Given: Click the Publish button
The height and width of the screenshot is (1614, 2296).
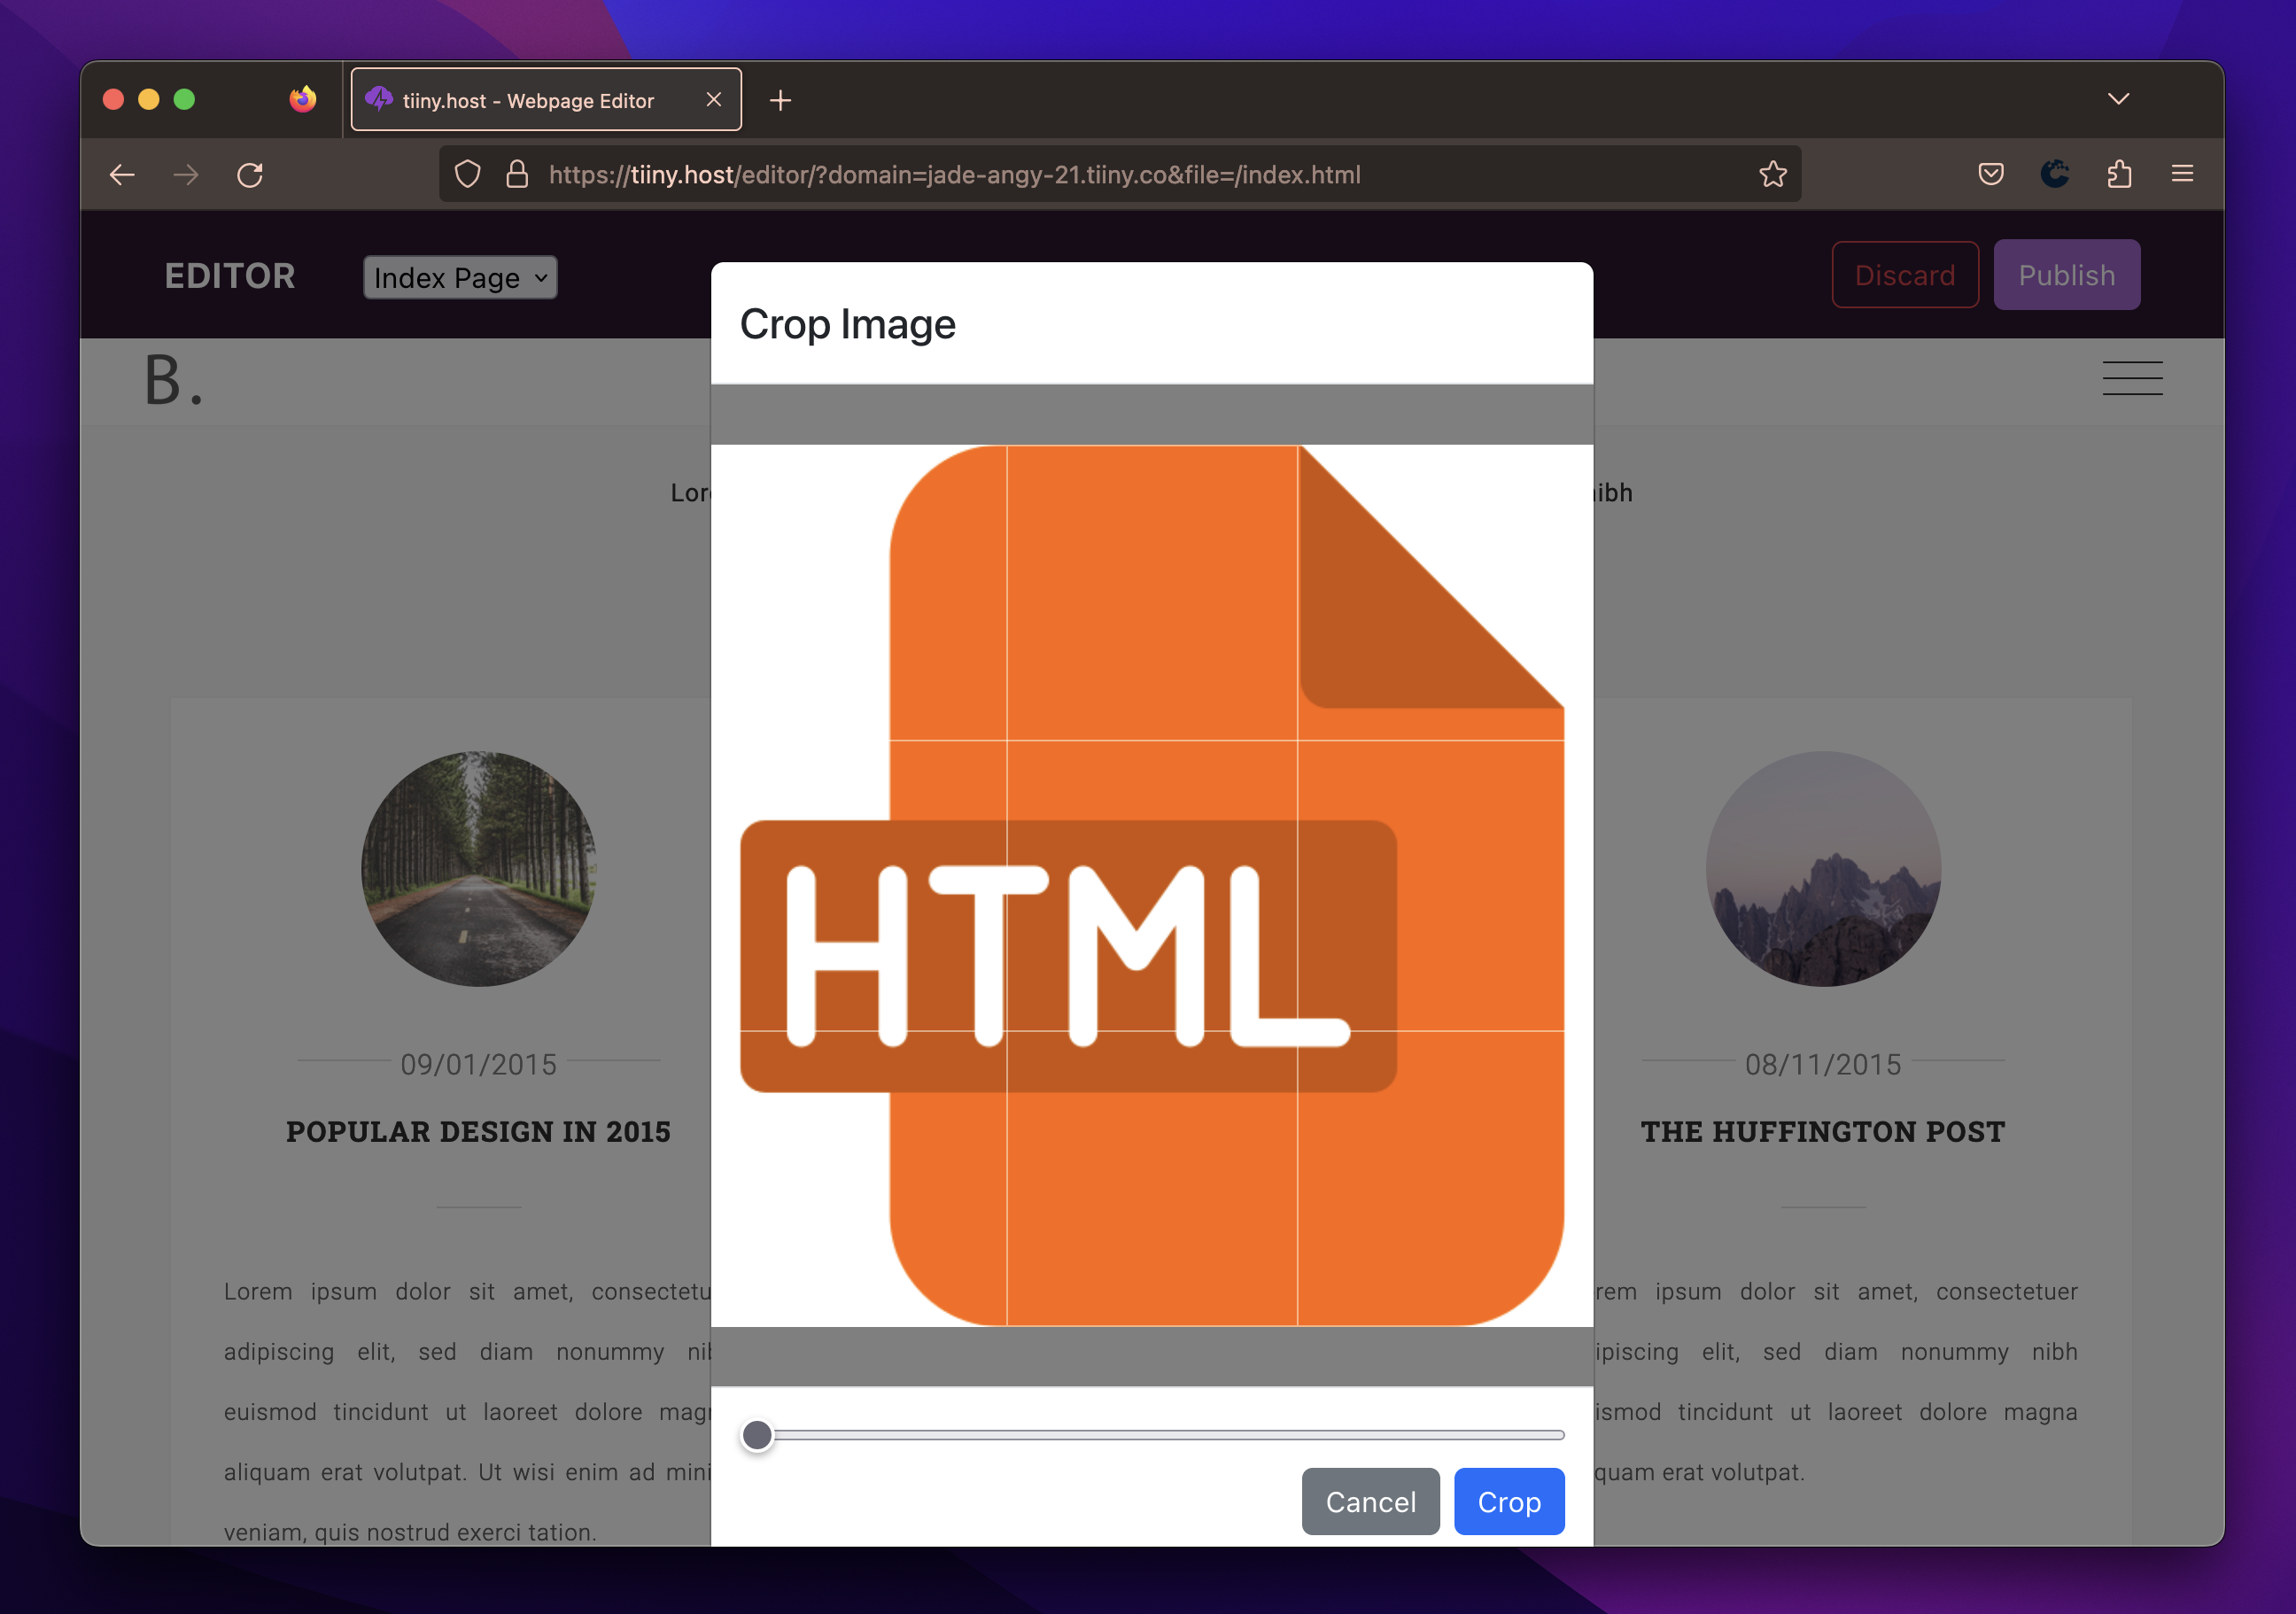Looking at the screenshot, I should point(2066,275).
